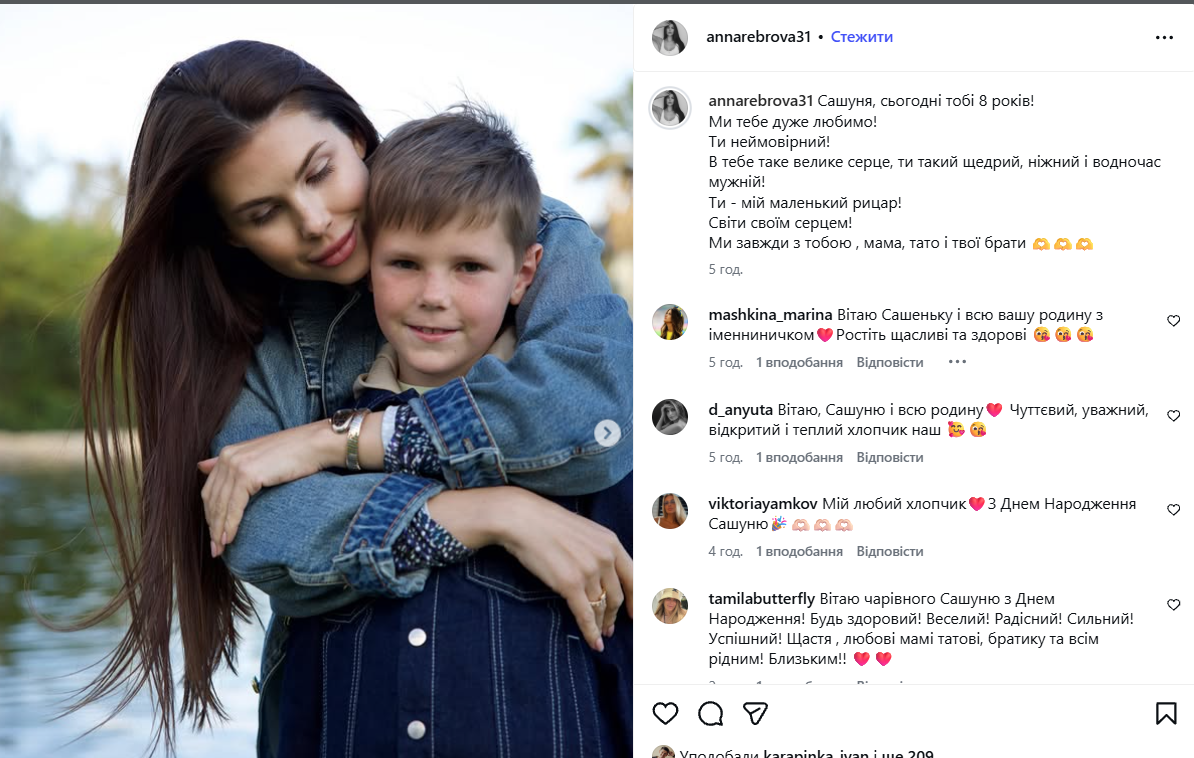1194x758 pixels.
Task: Open post options three-dot menu
Action: pos(1164,37)
